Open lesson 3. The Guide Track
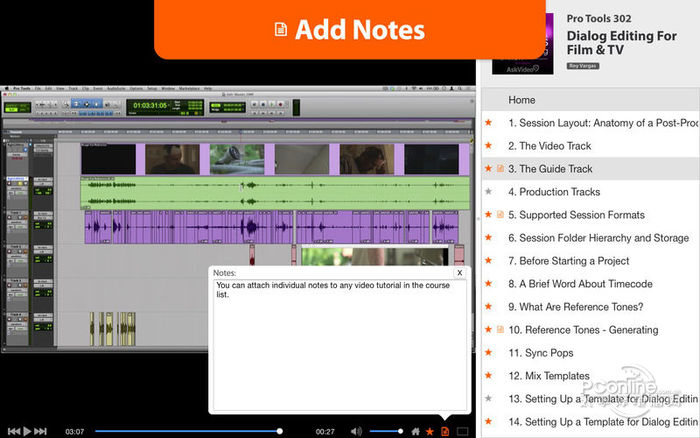 [550, 169]
